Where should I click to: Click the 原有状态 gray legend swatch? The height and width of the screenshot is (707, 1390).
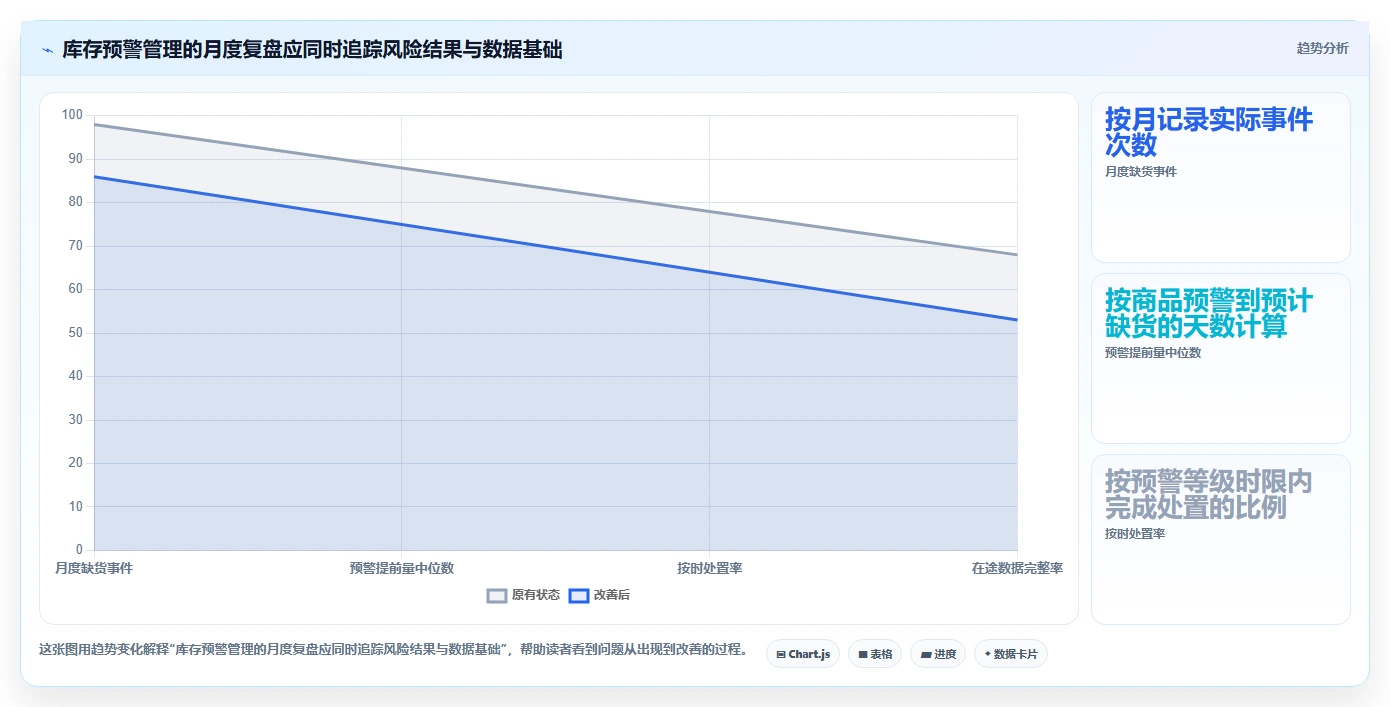[497, 595]
